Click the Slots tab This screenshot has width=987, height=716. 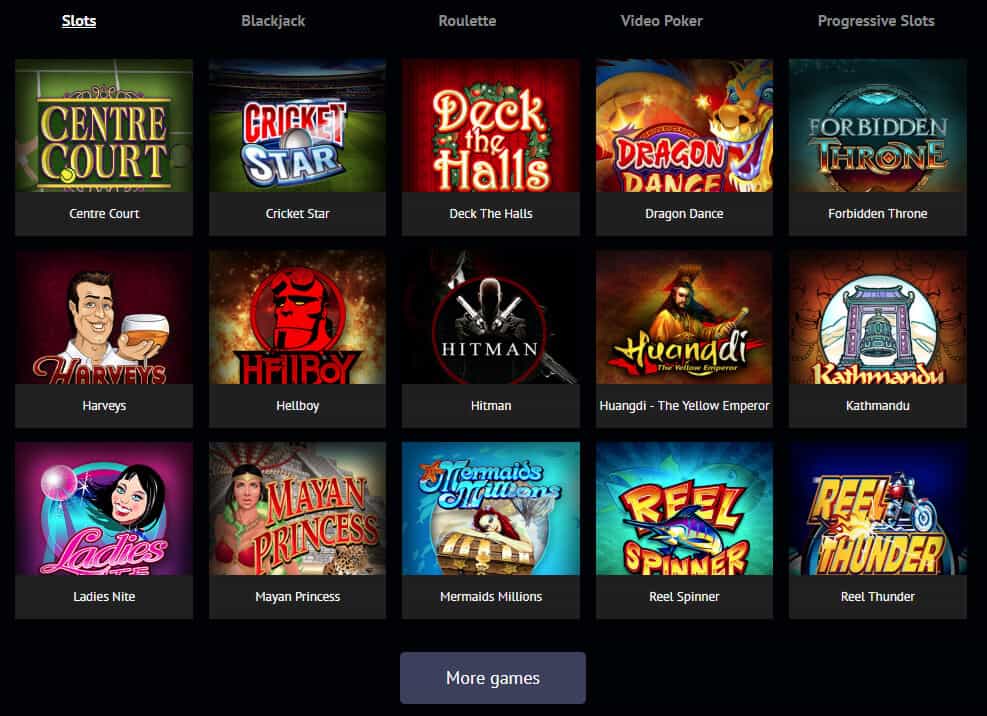[x=79, y=21]
